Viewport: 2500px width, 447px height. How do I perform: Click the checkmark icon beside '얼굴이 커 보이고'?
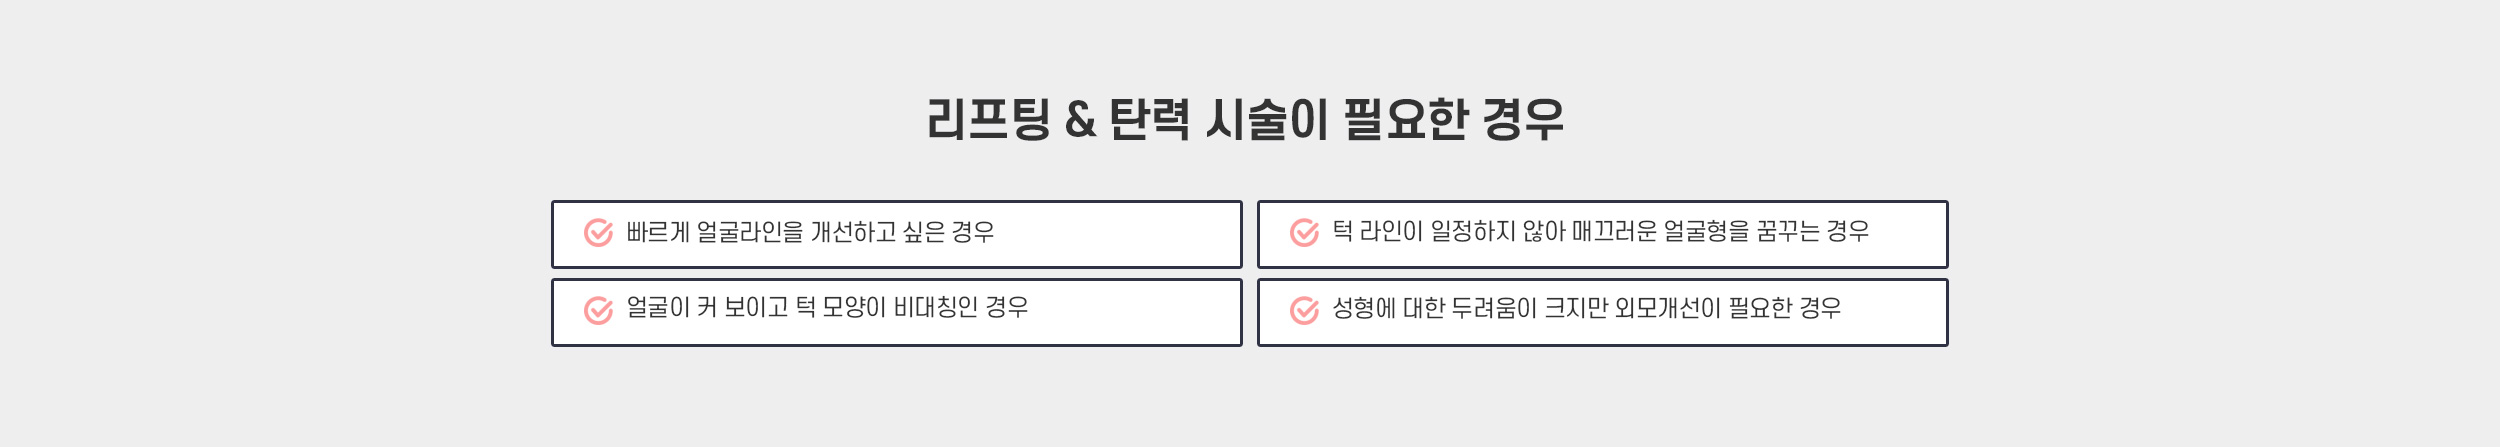[598, 310]
